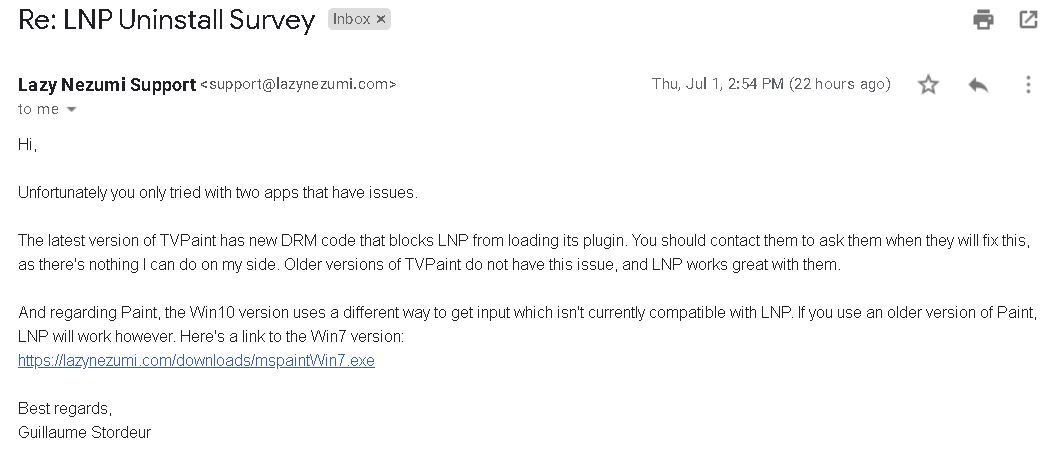Screen dimensions: 1049x458
Task: Click the signature name Guillaume Stordeur
Action: click(x=84, y=433)
